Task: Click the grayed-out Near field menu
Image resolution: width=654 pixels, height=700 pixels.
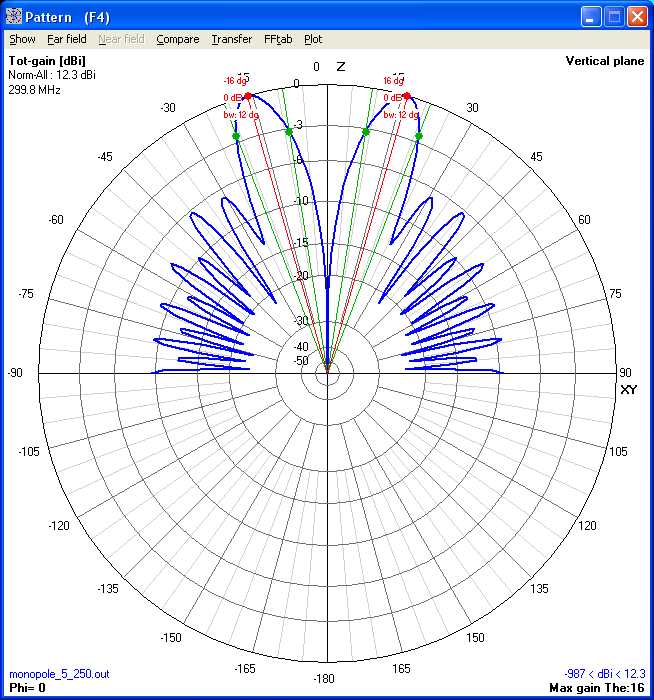Action: 121,39
